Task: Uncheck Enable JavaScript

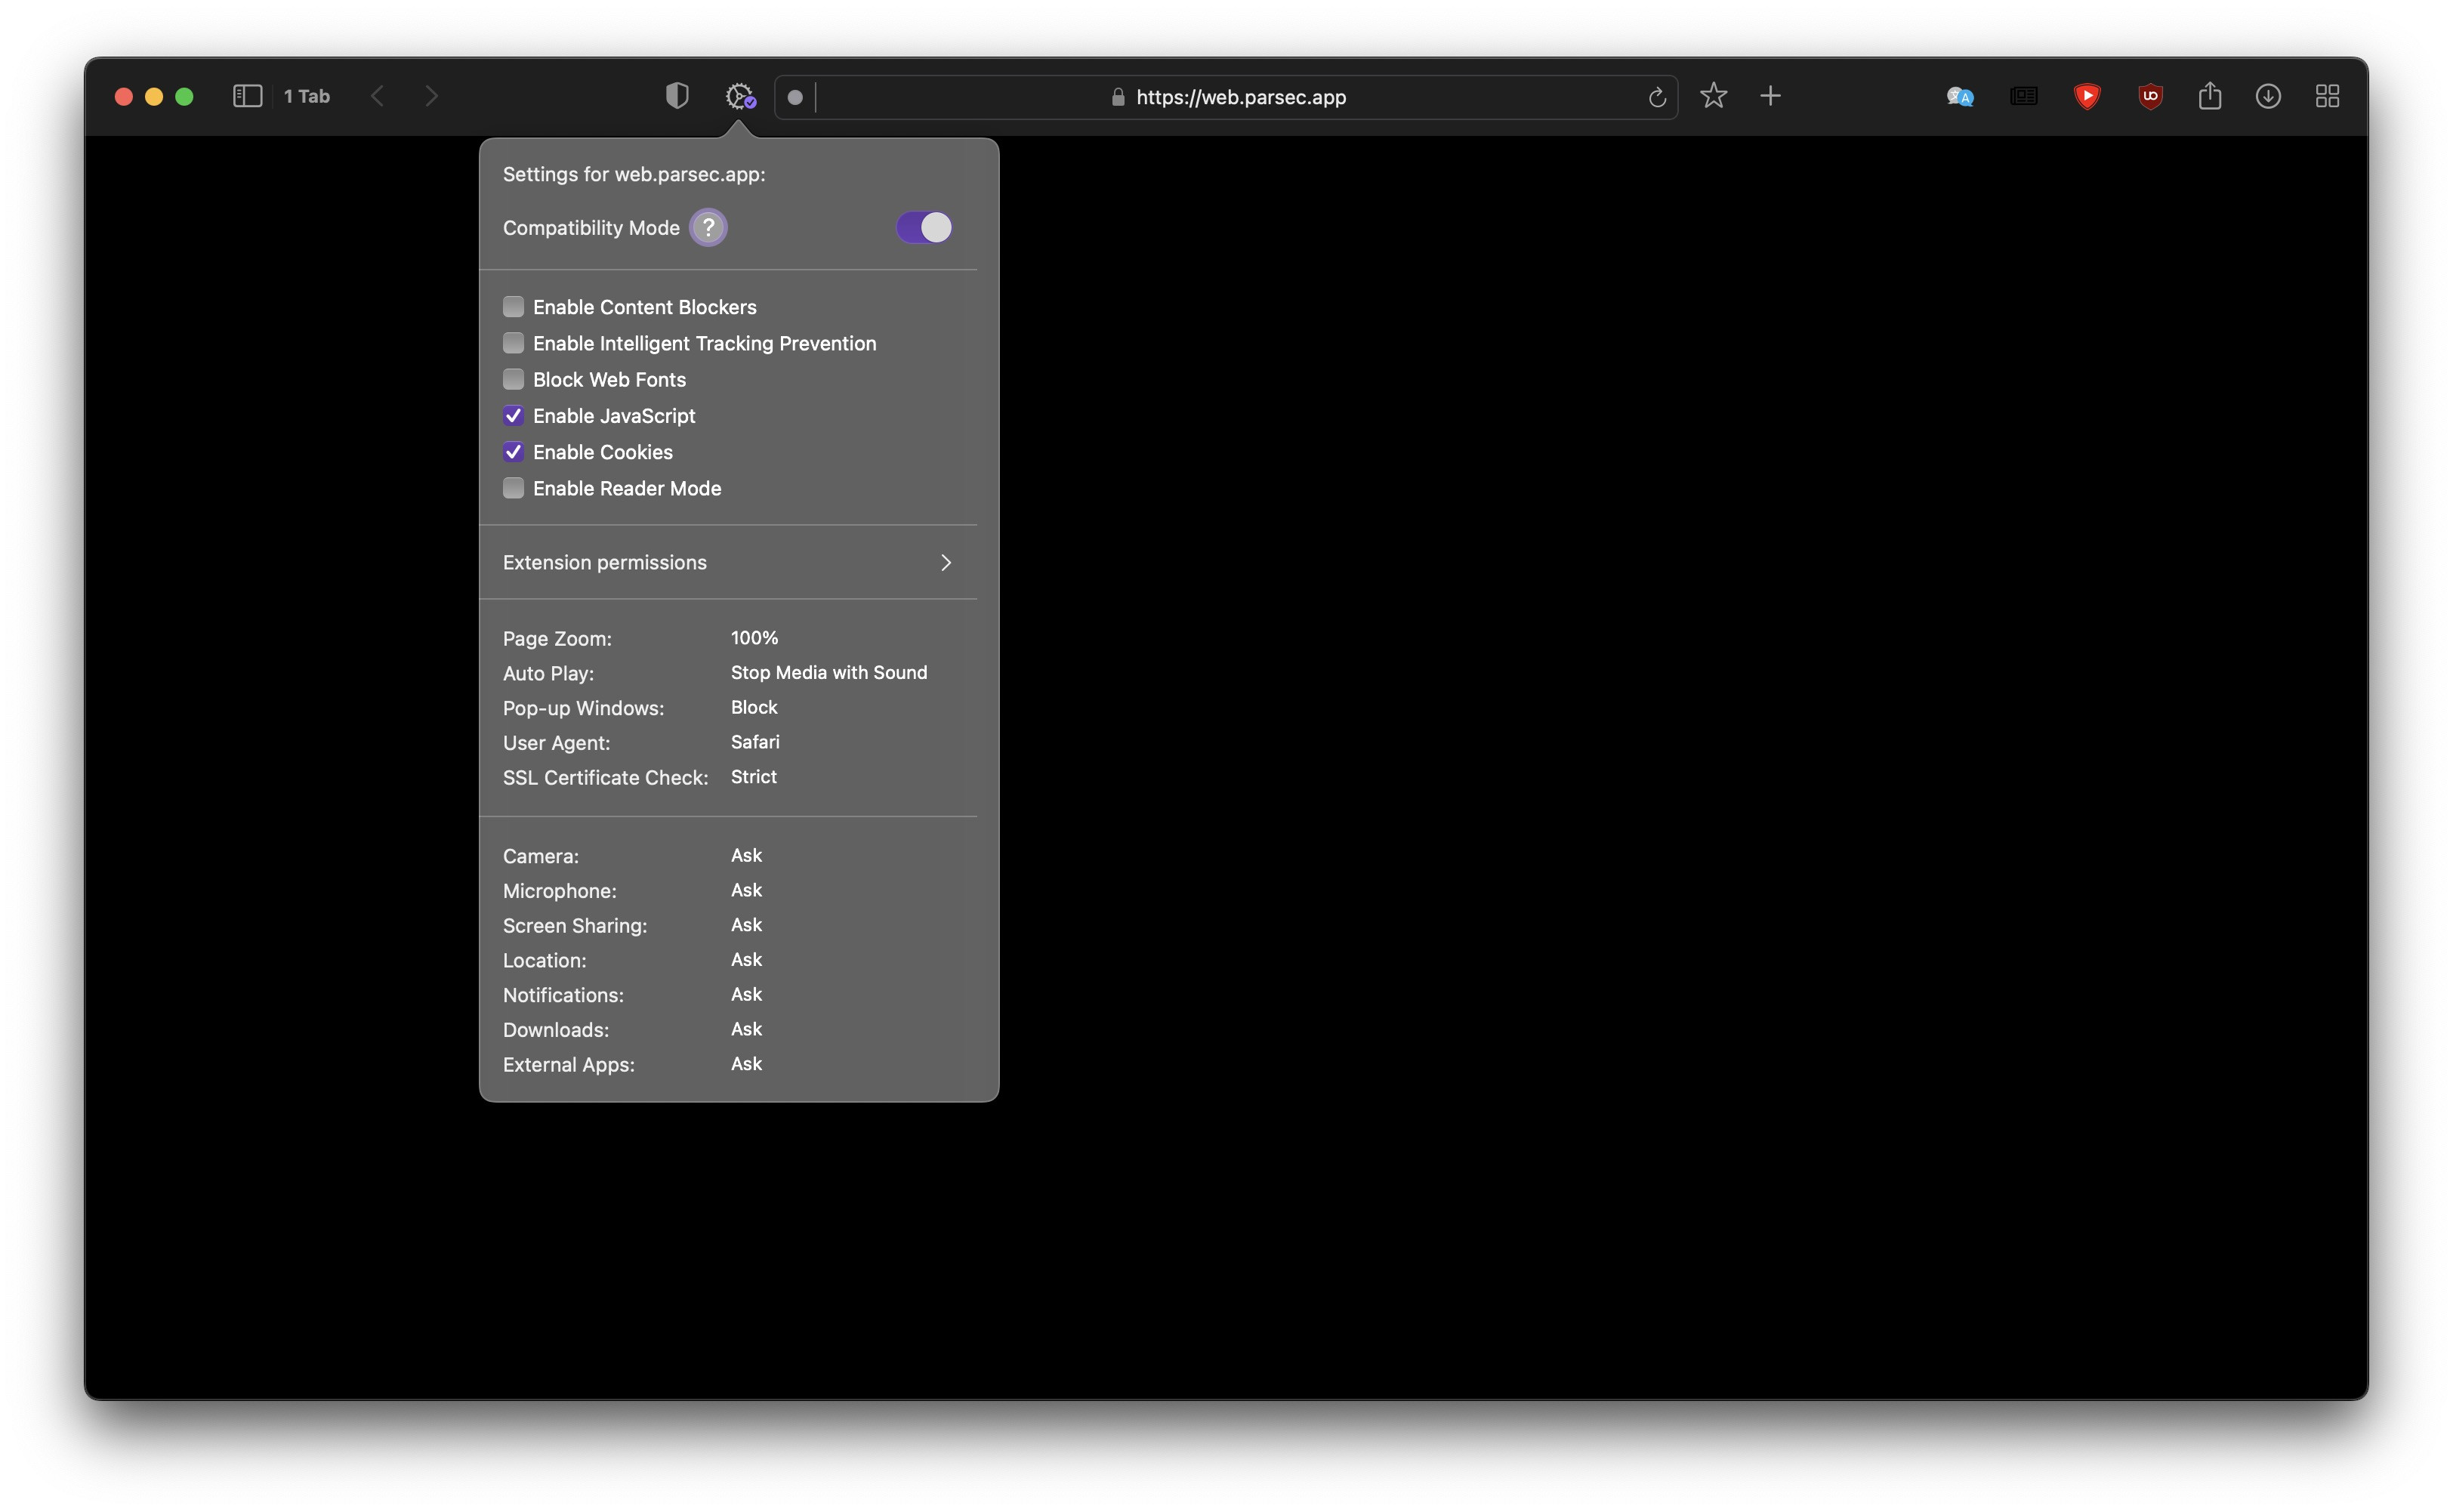Action: point(513,416)
